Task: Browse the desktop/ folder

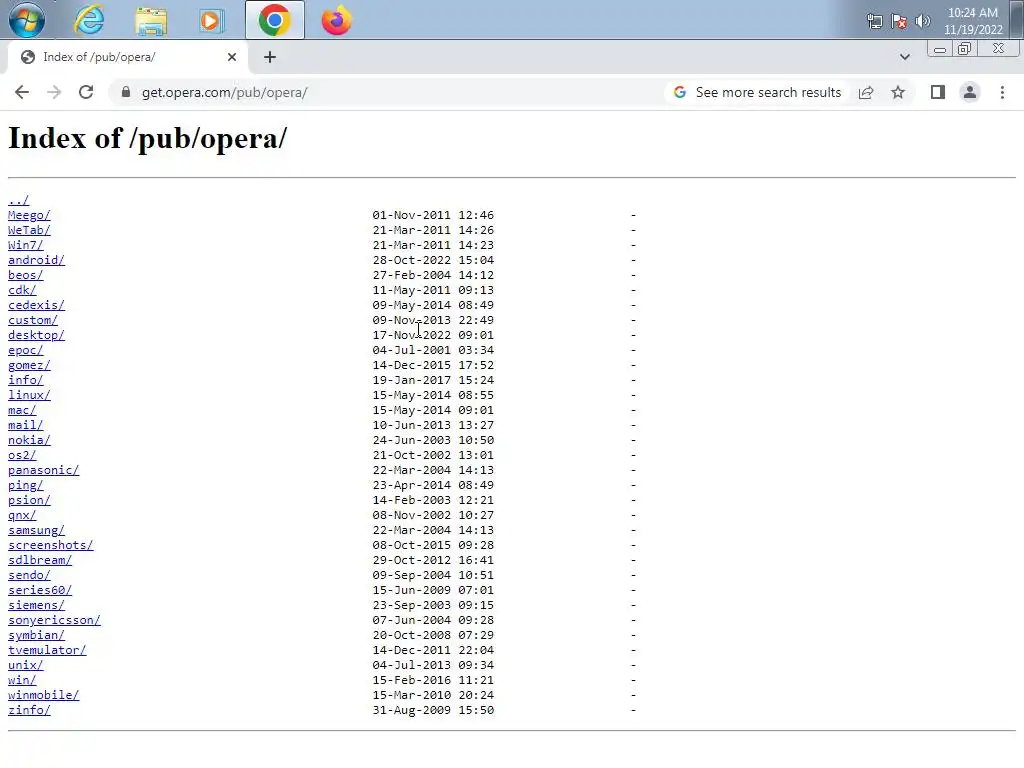Action: tap(36, 336)
